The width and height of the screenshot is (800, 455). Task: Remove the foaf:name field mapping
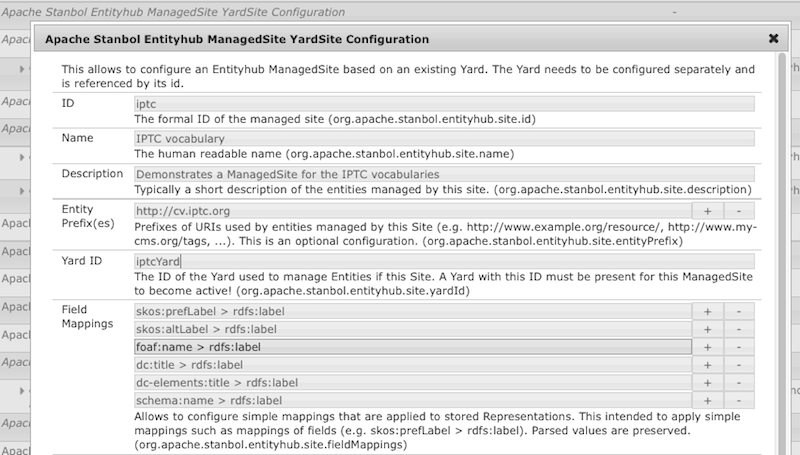click(x=739, y=347)
